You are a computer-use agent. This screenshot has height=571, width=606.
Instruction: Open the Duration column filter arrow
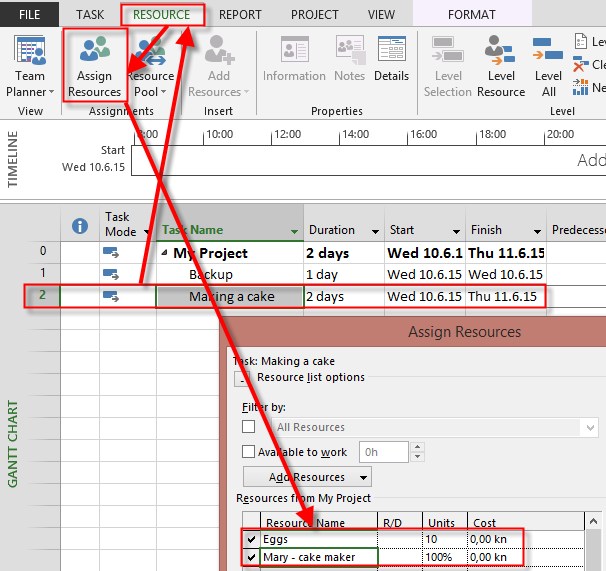(375, 231)
